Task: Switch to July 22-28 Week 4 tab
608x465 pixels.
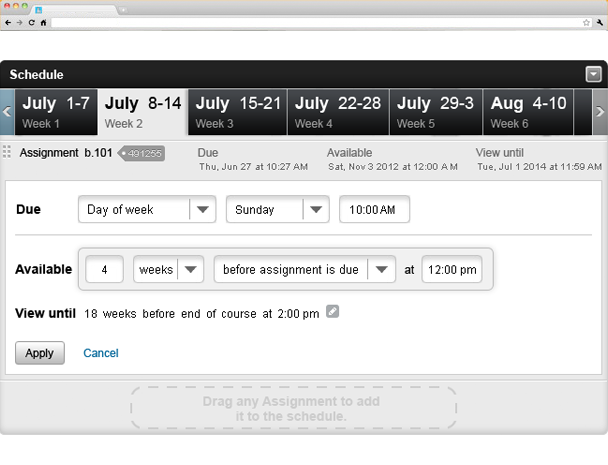Action: tap(337, 112)
